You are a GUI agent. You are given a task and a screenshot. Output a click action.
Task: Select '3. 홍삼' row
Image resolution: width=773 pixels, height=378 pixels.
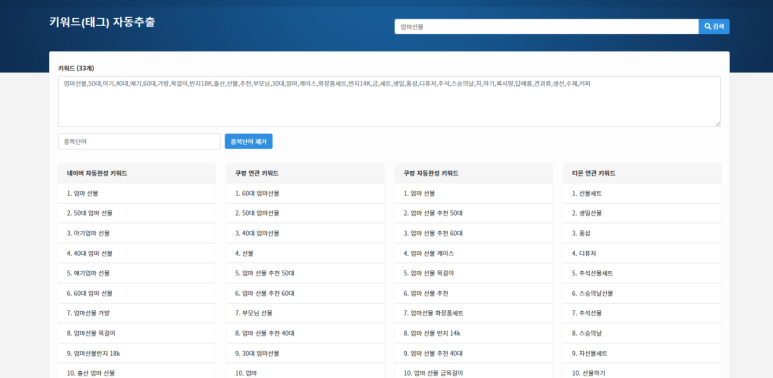point(642,233)
